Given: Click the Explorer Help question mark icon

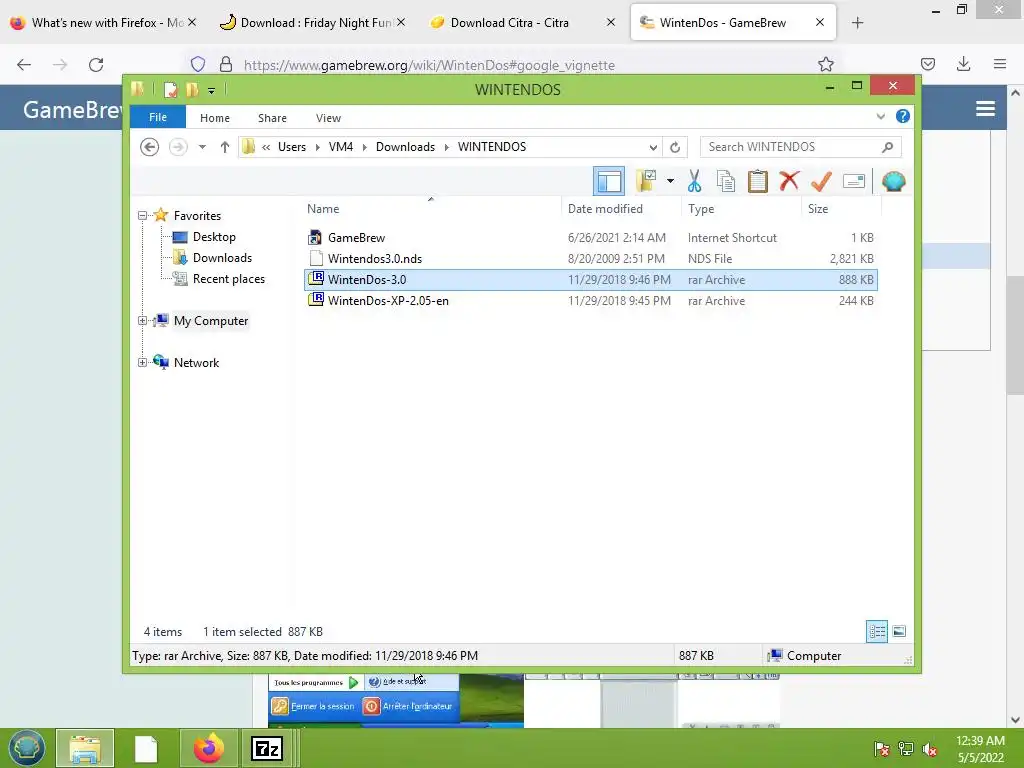Looking at the screenshot, I should coord(903,116).
